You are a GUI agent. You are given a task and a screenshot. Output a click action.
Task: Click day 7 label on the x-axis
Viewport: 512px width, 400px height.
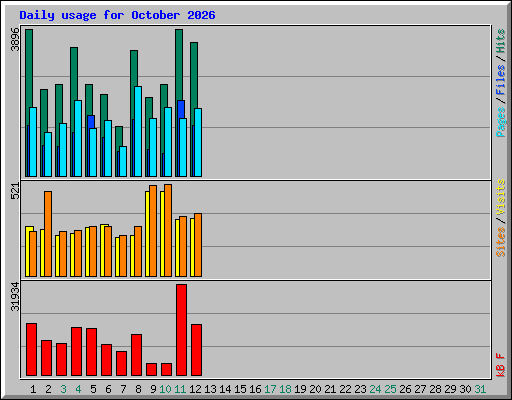click(123, 389)
